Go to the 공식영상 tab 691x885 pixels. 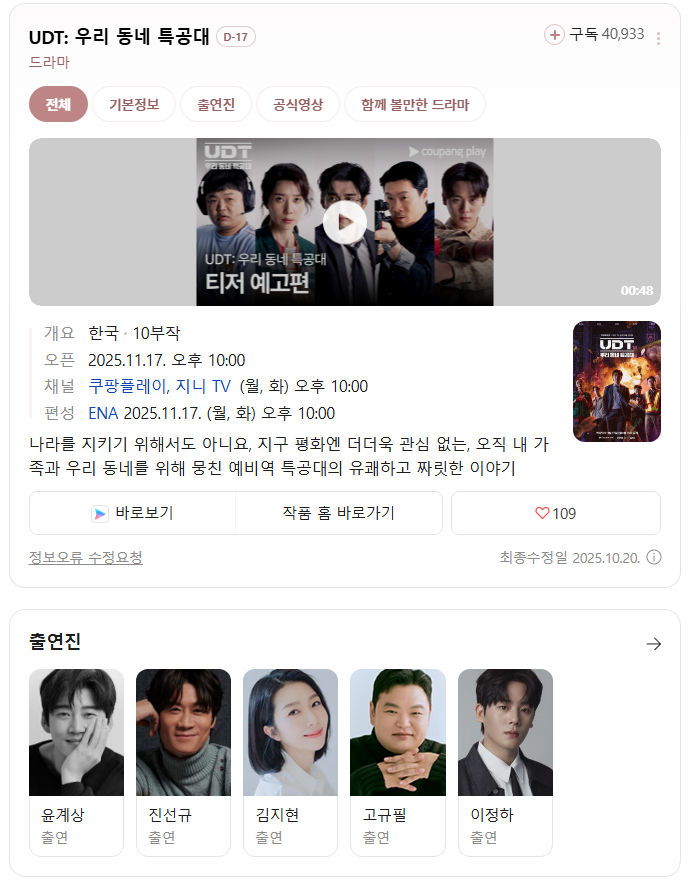tap(298, 104)
